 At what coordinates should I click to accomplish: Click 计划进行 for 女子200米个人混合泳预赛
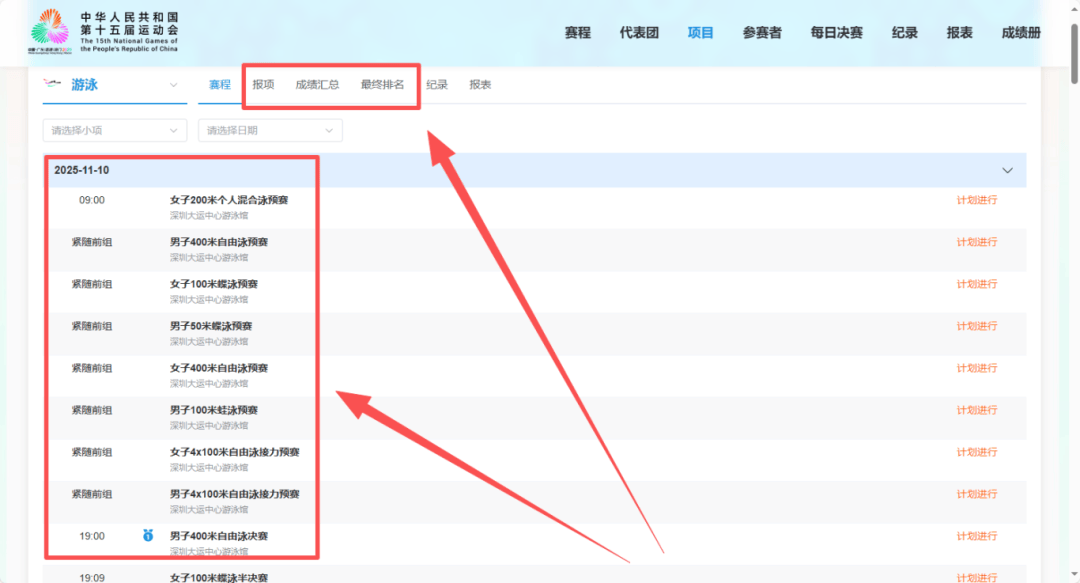point(977,199)
